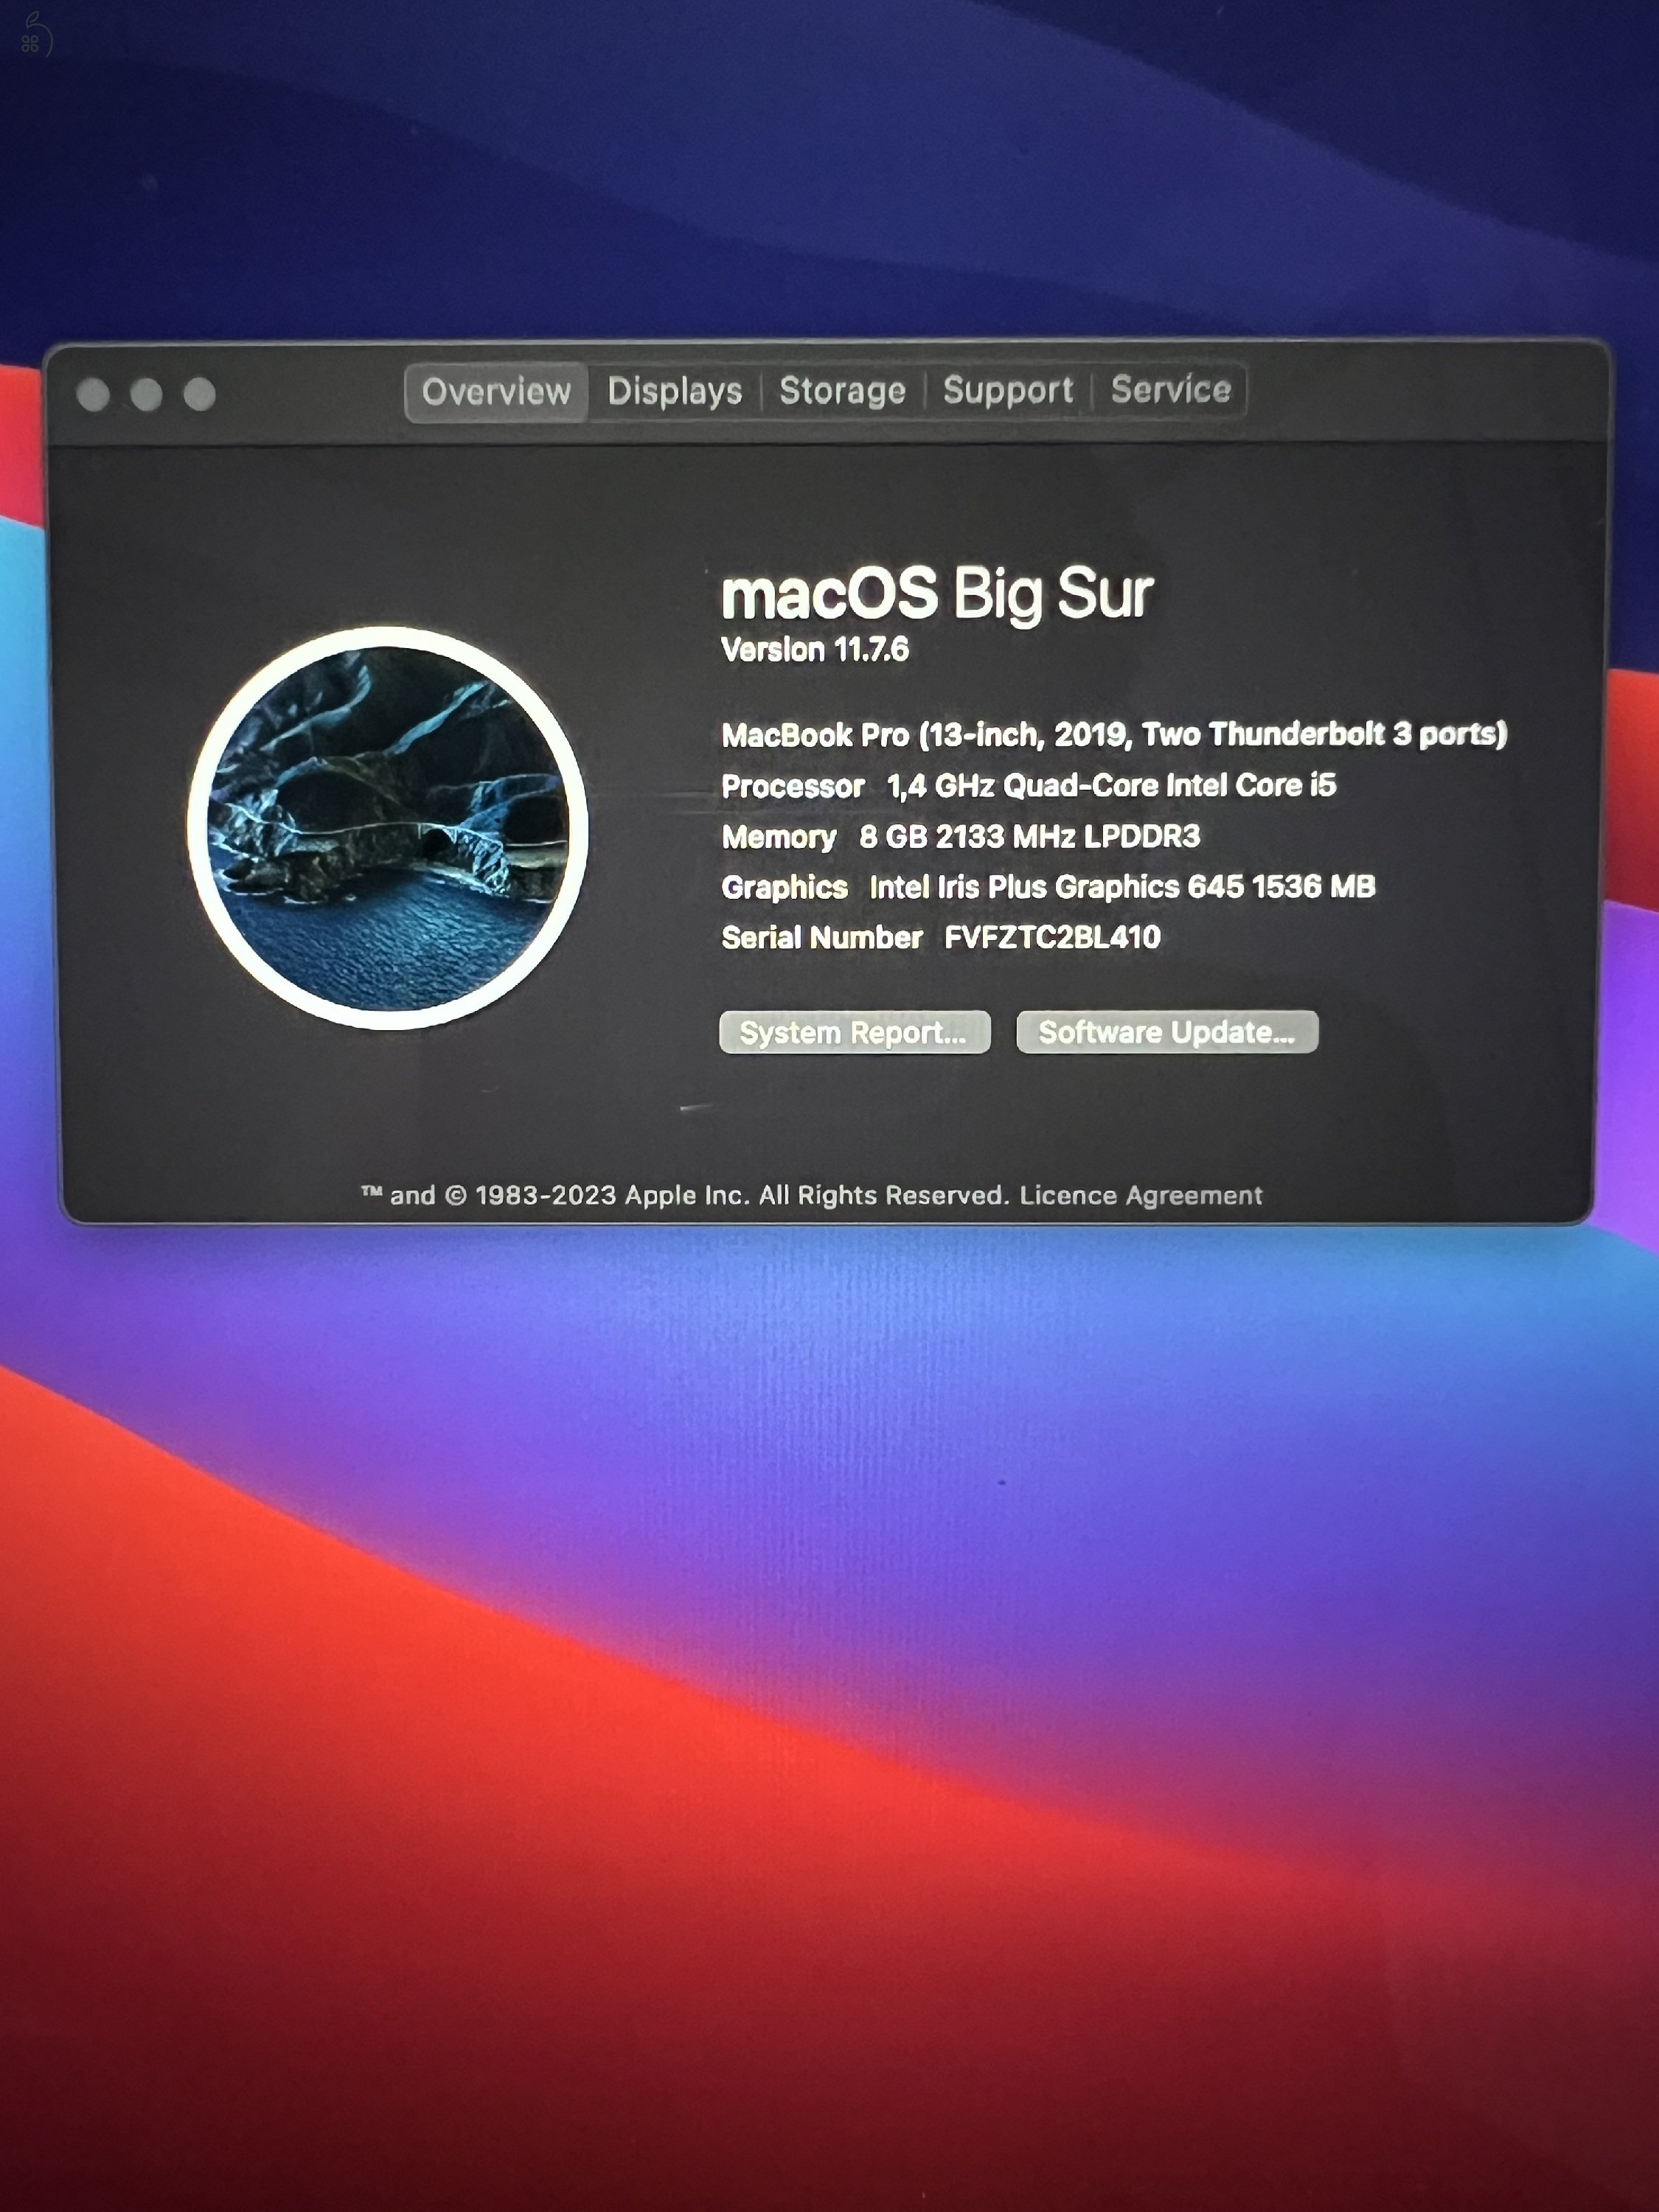
Task: Open the Service tab
Action: click(x=1170, y=388)
